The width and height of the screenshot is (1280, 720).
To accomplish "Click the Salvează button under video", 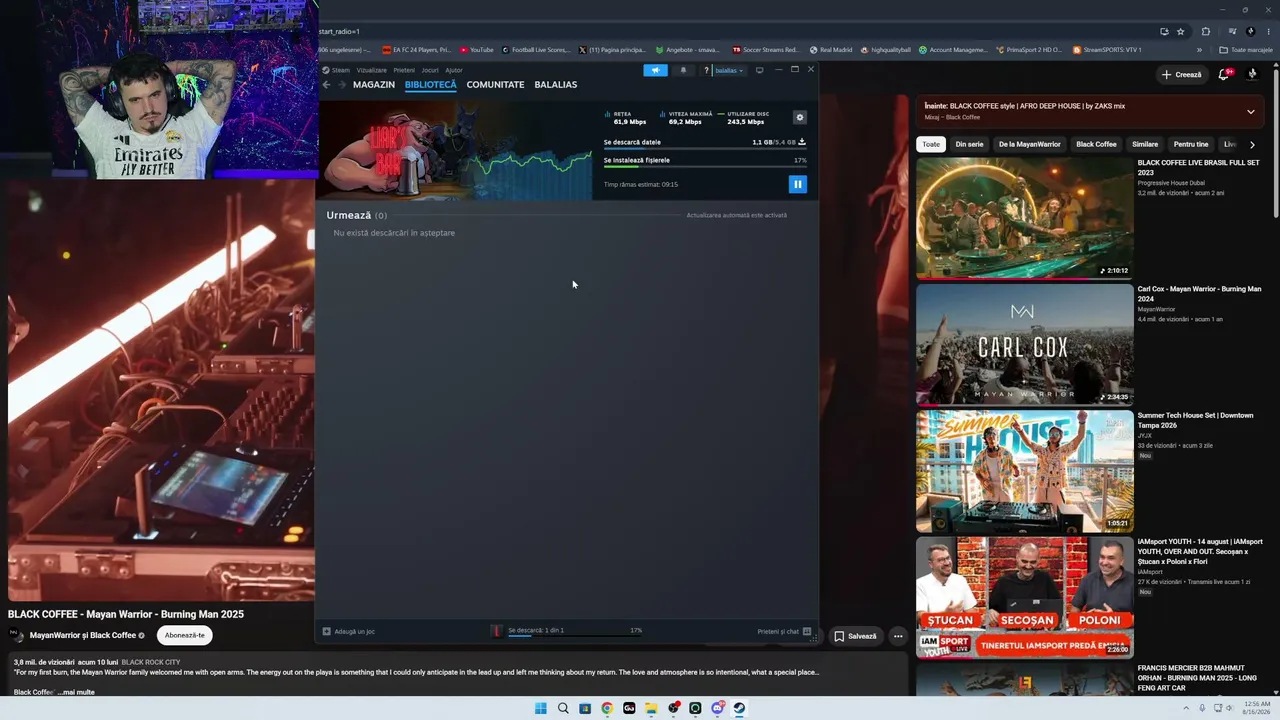I will click(x=855, y=636).
